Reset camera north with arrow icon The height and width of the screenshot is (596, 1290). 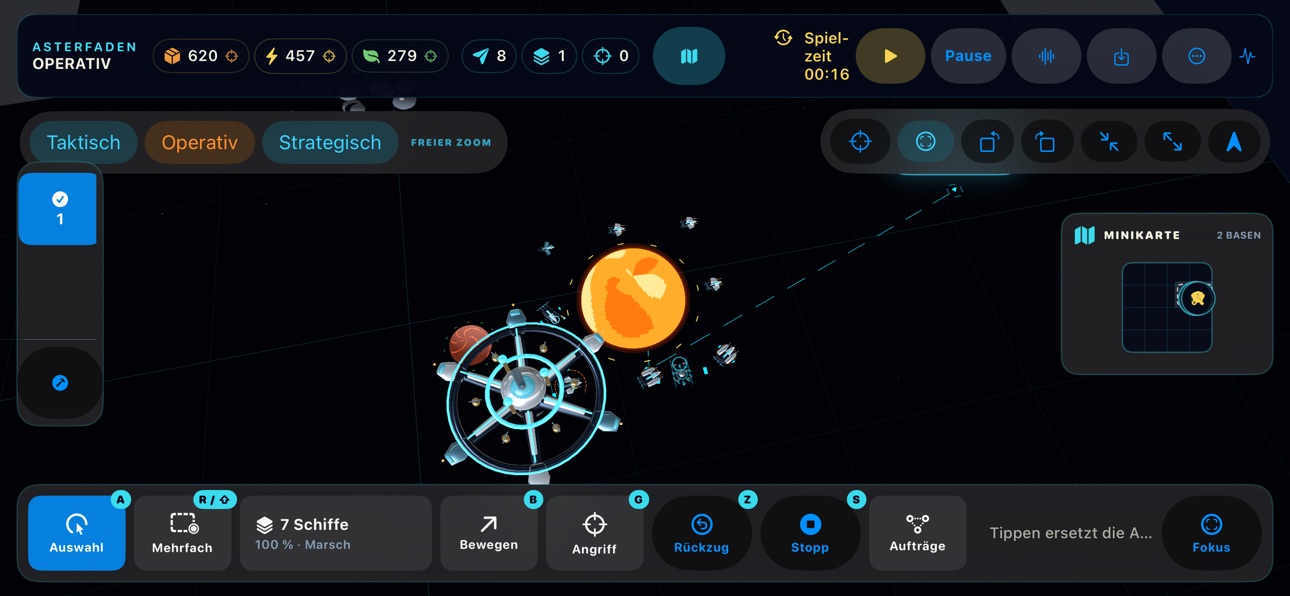point(1234,142)
